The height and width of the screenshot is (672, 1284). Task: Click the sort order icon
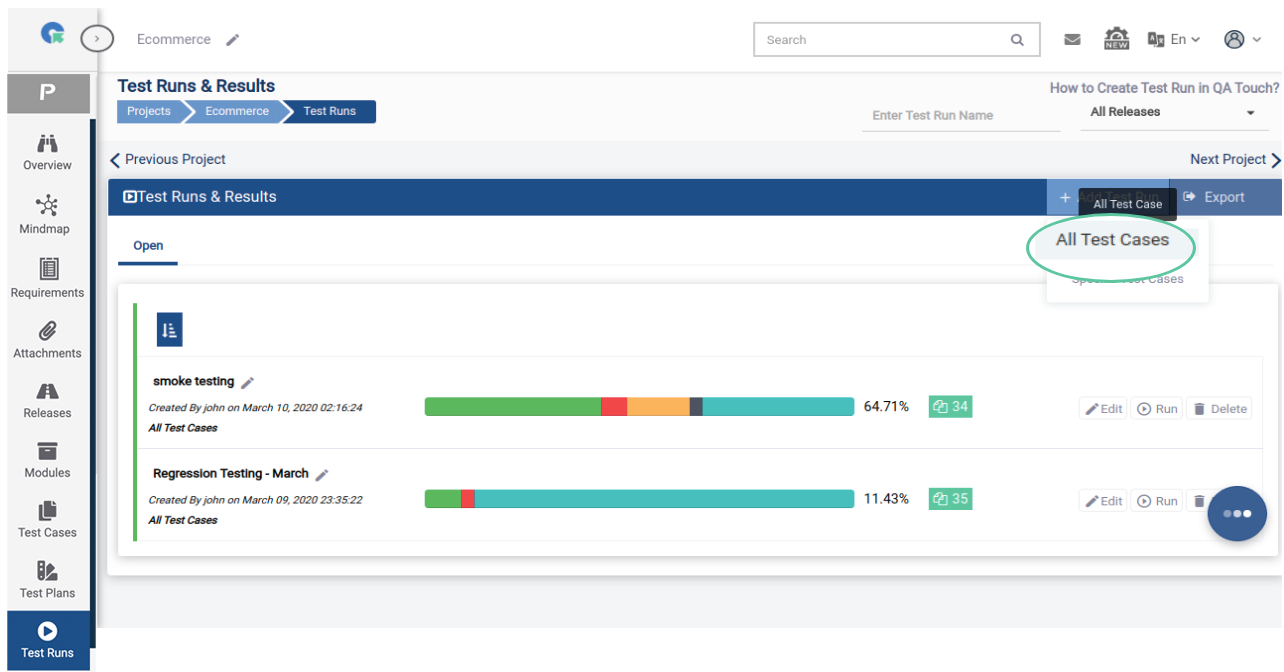tap(169, 330)
